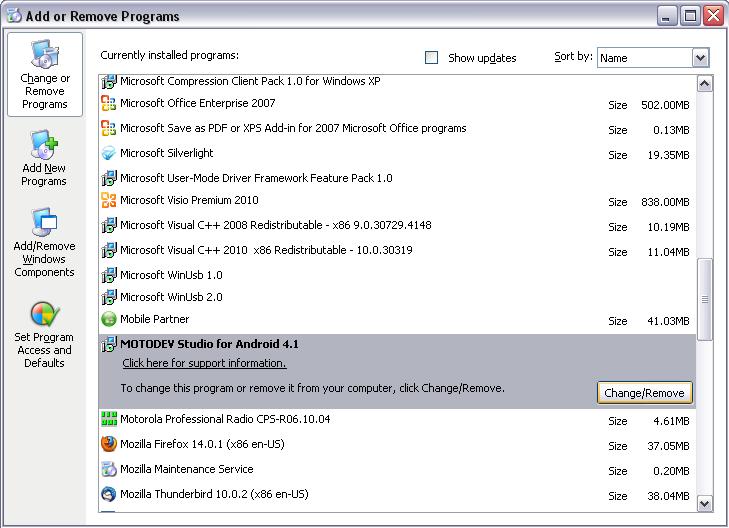Click the MOTODEV Studio for Android icon

(109, 344)
